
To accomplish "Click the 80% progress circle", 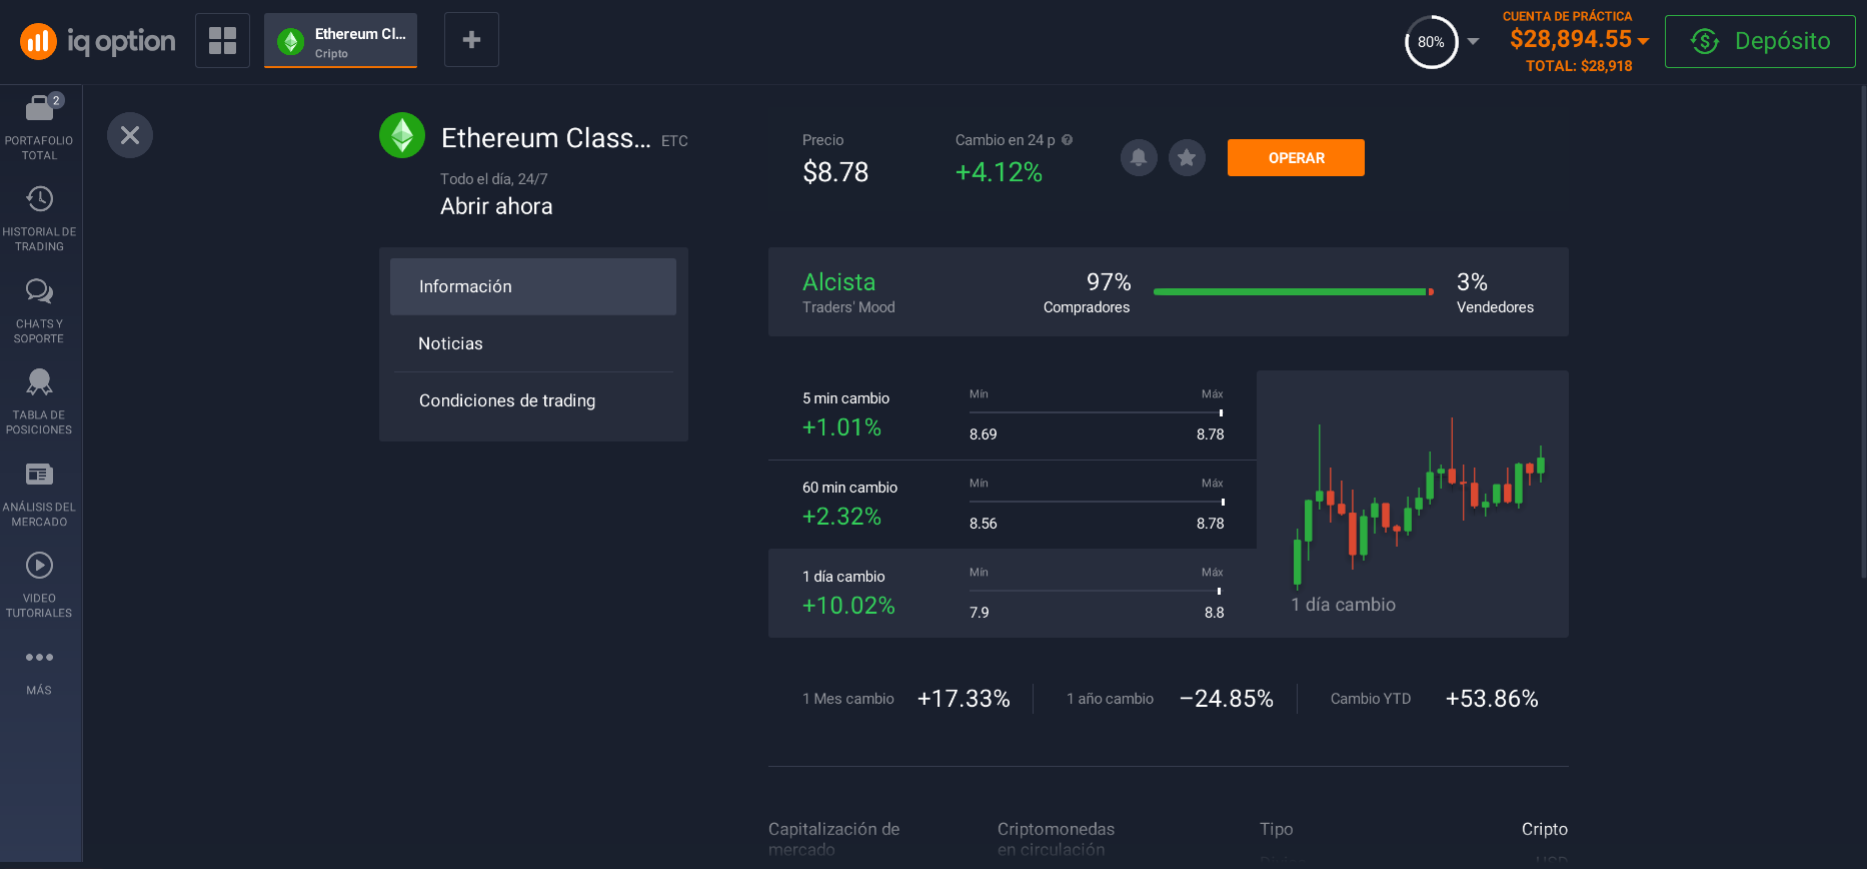I will (x=1431, y=42).
